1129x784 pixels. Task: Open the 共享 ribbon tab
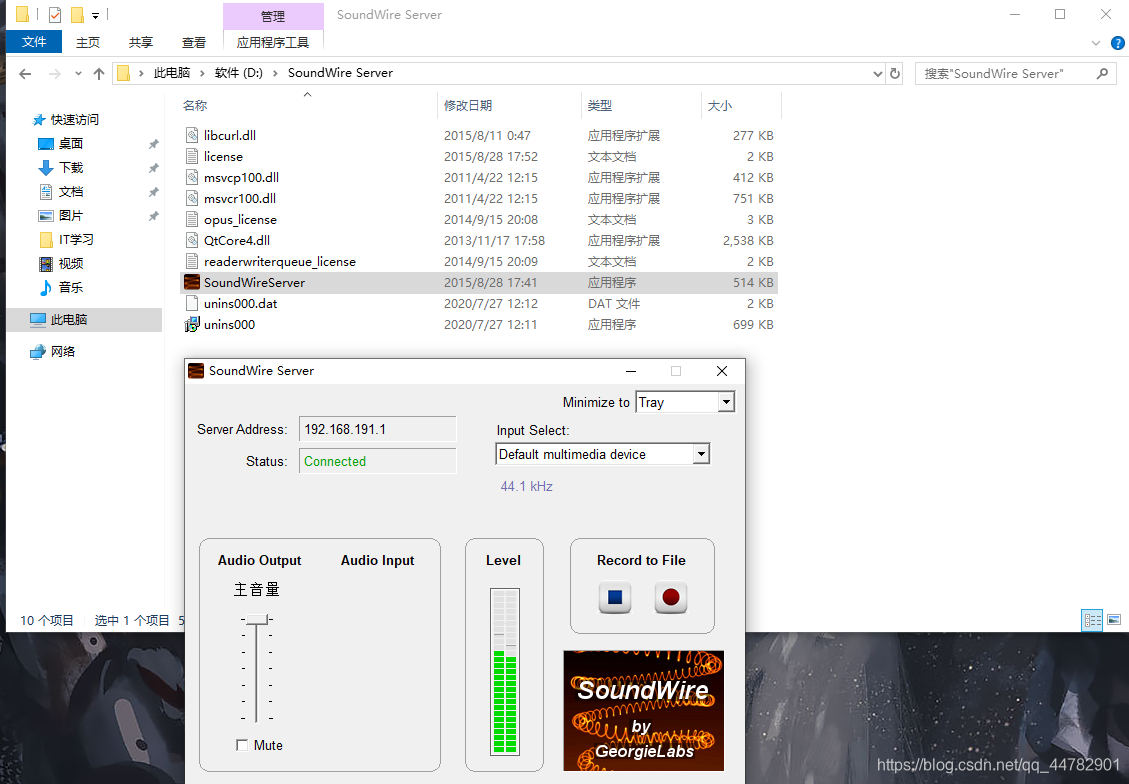pyautogui.click(x=140, y=42)
